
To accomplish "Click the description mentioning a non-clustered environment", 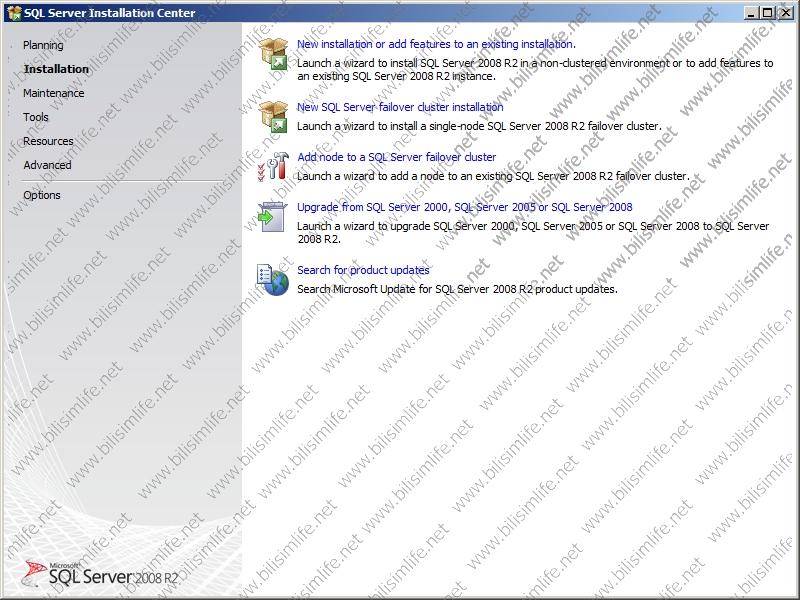I will pyautogui.click(x=535, y=69).
